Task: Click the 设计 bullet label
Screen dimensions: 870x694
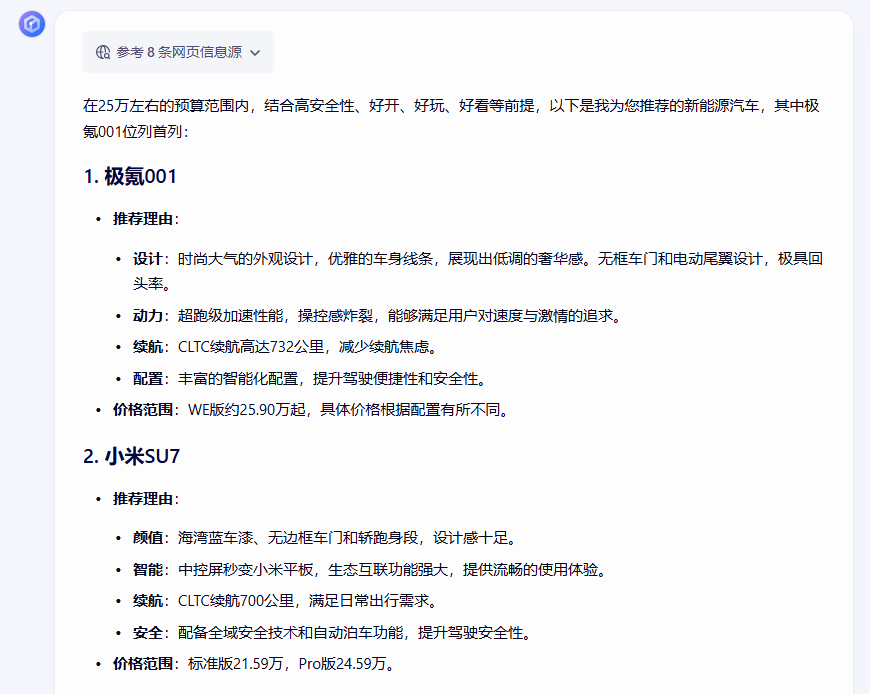Action: (148, 259)
